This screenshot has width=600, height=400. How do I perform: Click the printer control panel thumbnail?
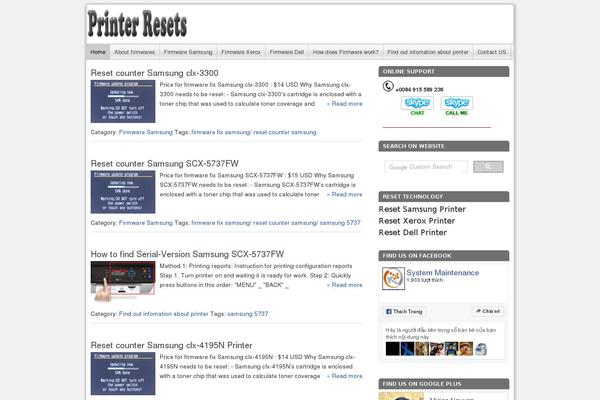coord(123,281)
